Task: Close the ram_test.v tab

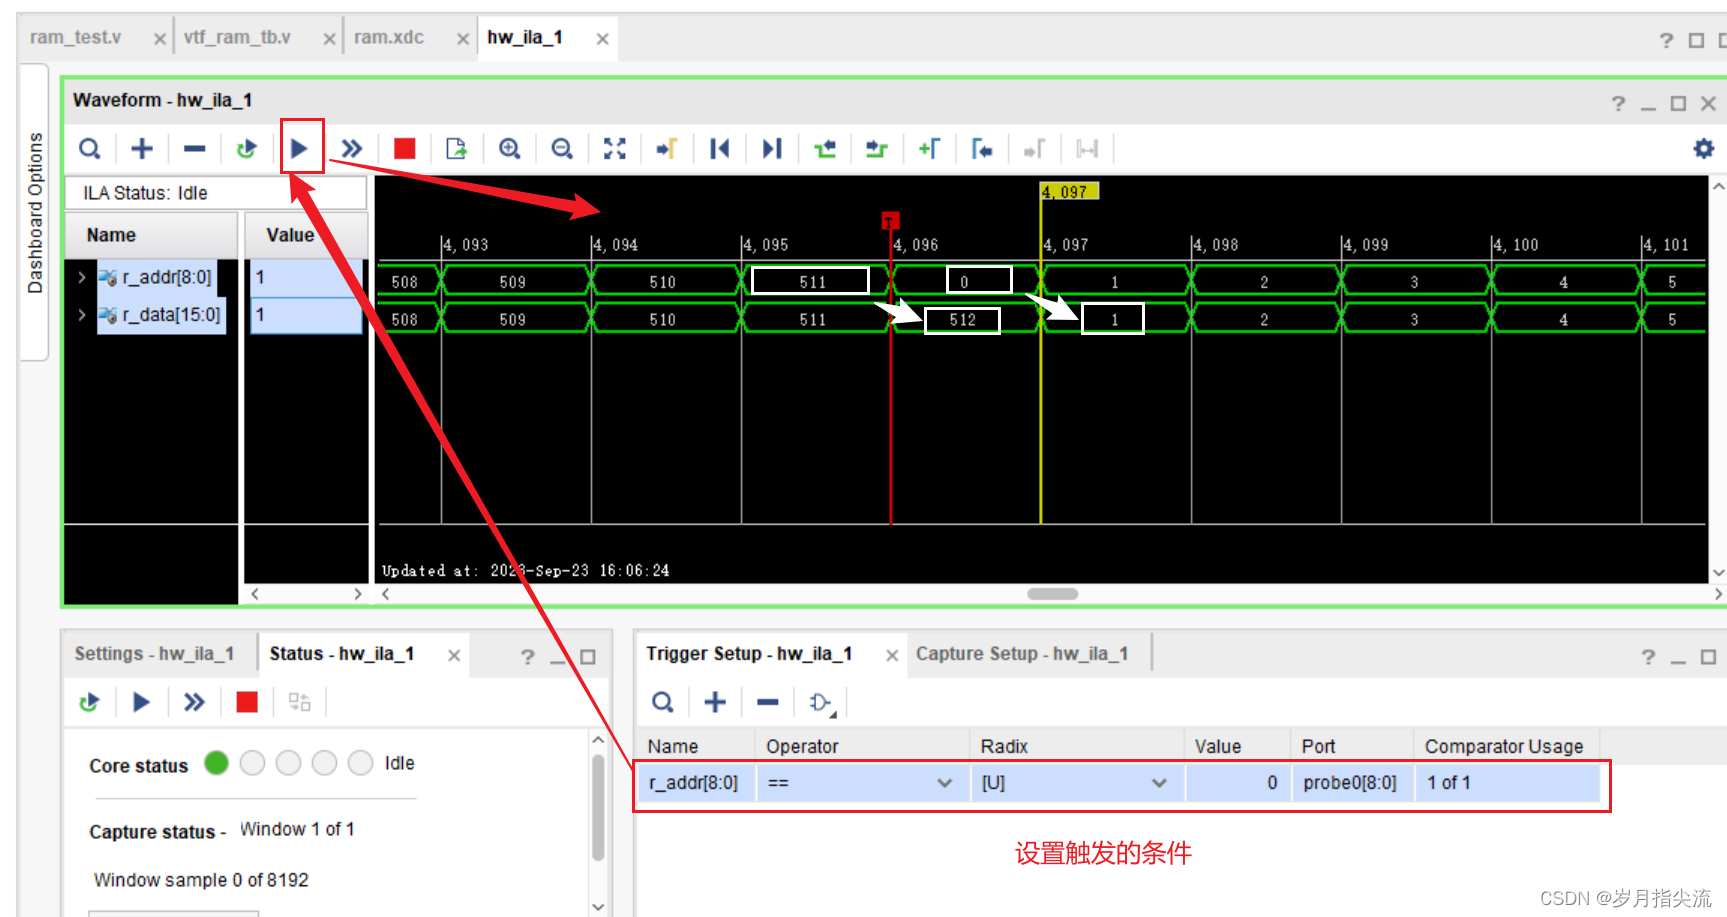Action: [159, 39]
